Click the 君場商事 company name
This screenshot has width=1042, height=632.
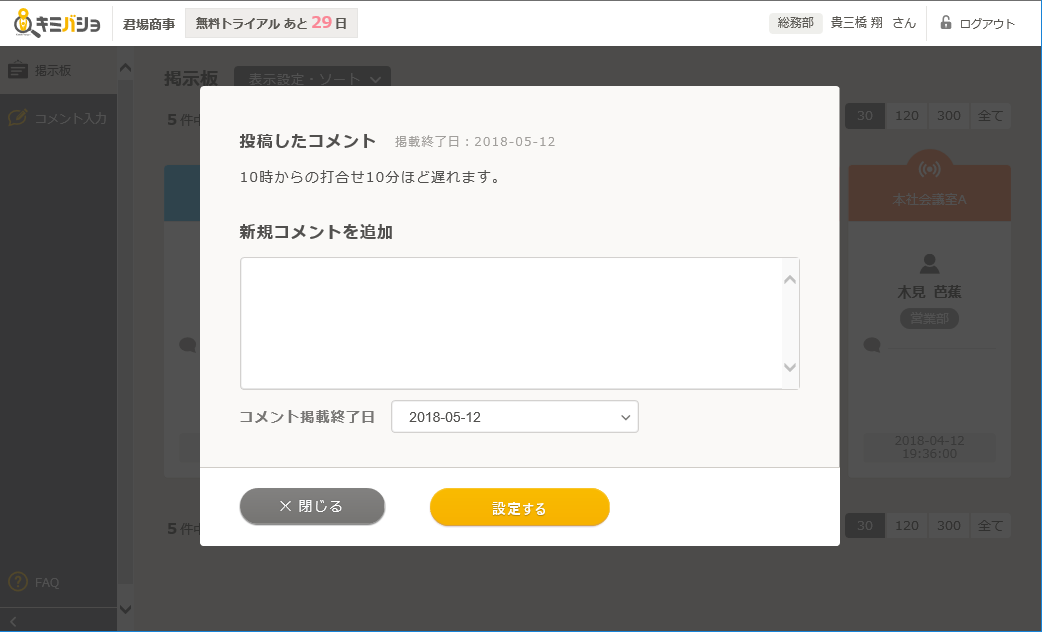tap(149, 24)
